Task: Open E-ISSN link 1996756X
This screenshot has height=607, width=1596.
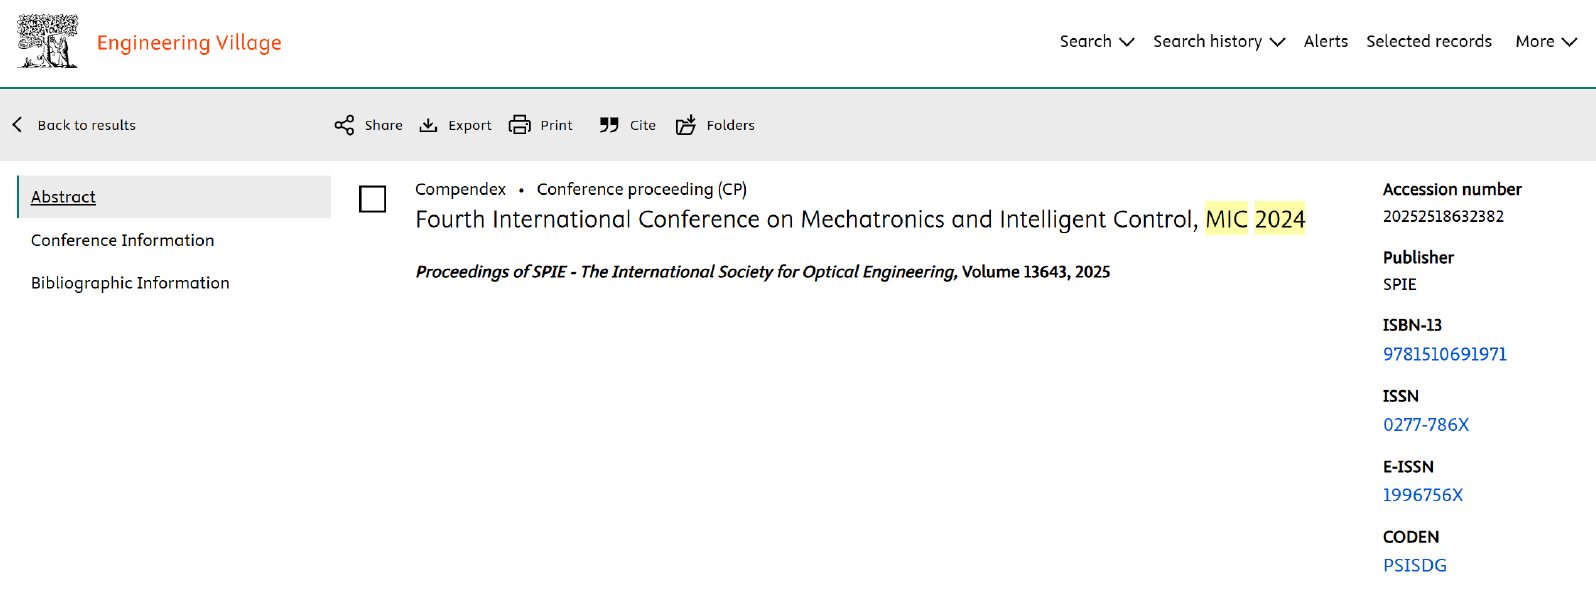Action: click(x=1423, y=495)
